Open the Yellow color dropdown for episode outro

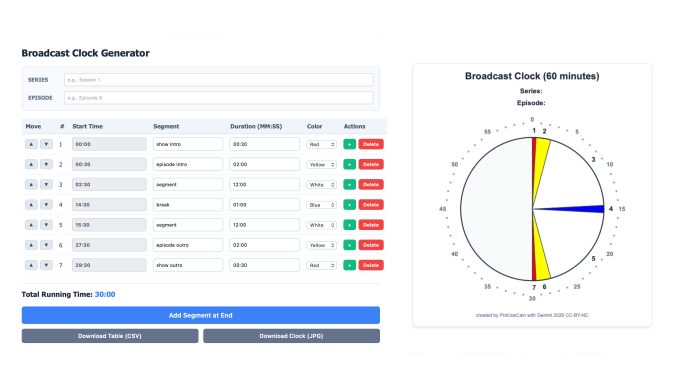(321, 245)
